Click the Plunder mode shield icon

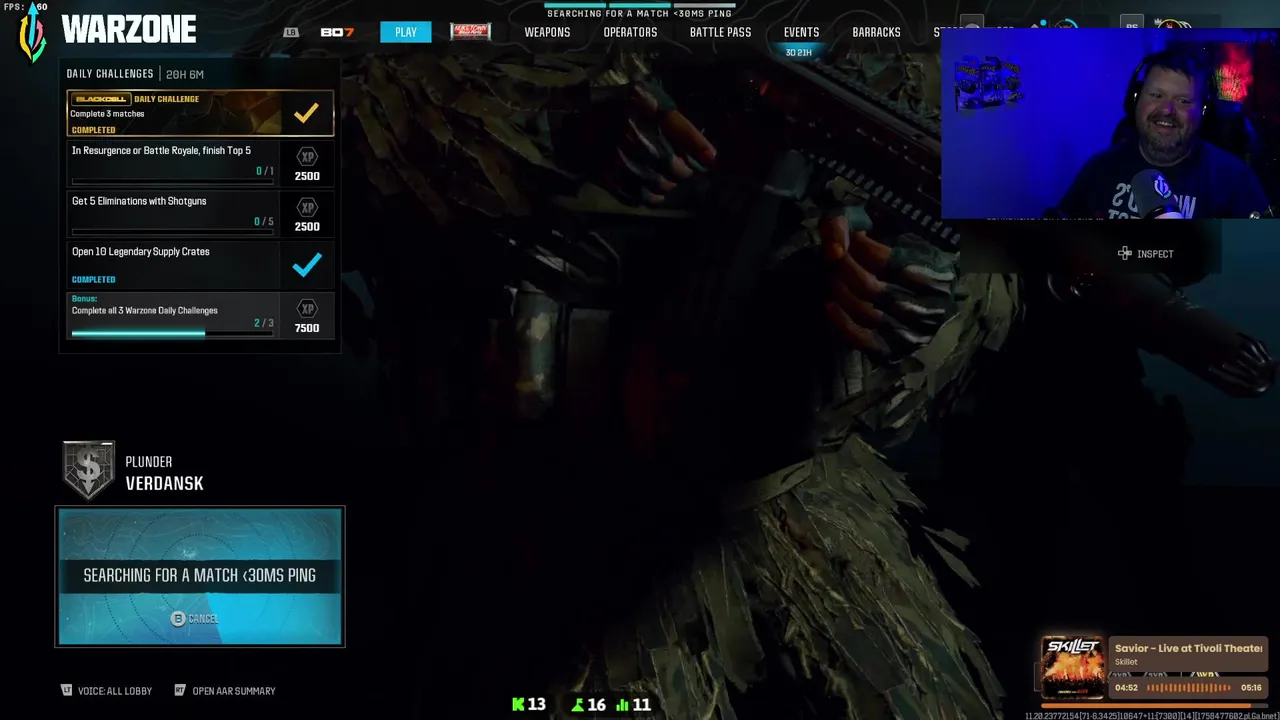[x=88, y=470]
